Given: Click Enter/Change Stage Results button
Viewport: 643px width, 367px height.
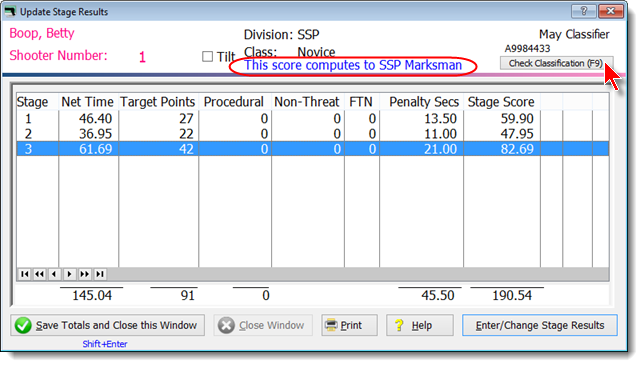Looking at the screenshot, I should [x=540, y=325].
